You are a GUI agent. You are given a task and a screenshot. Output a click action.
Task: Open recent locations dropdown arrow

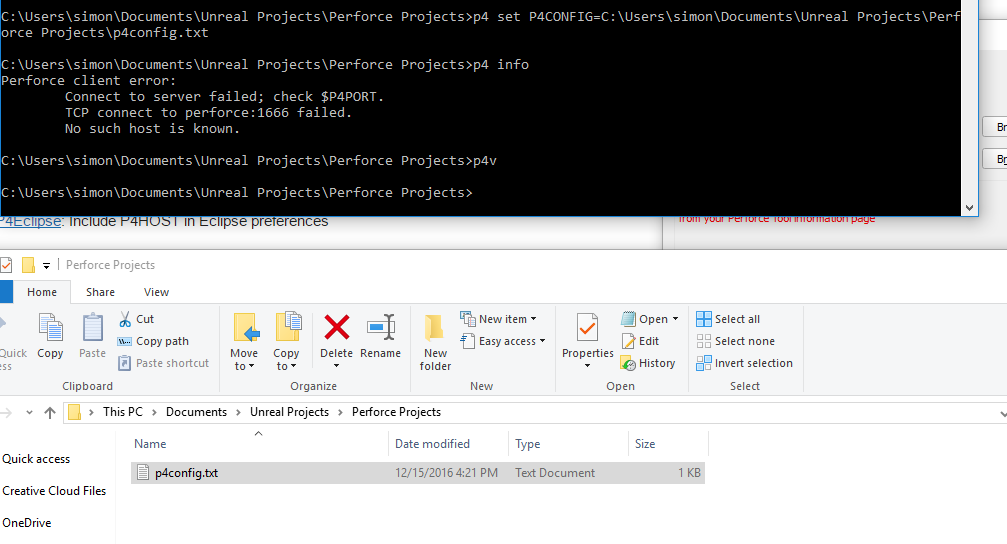pyautogui.click(x=29, y=412)
